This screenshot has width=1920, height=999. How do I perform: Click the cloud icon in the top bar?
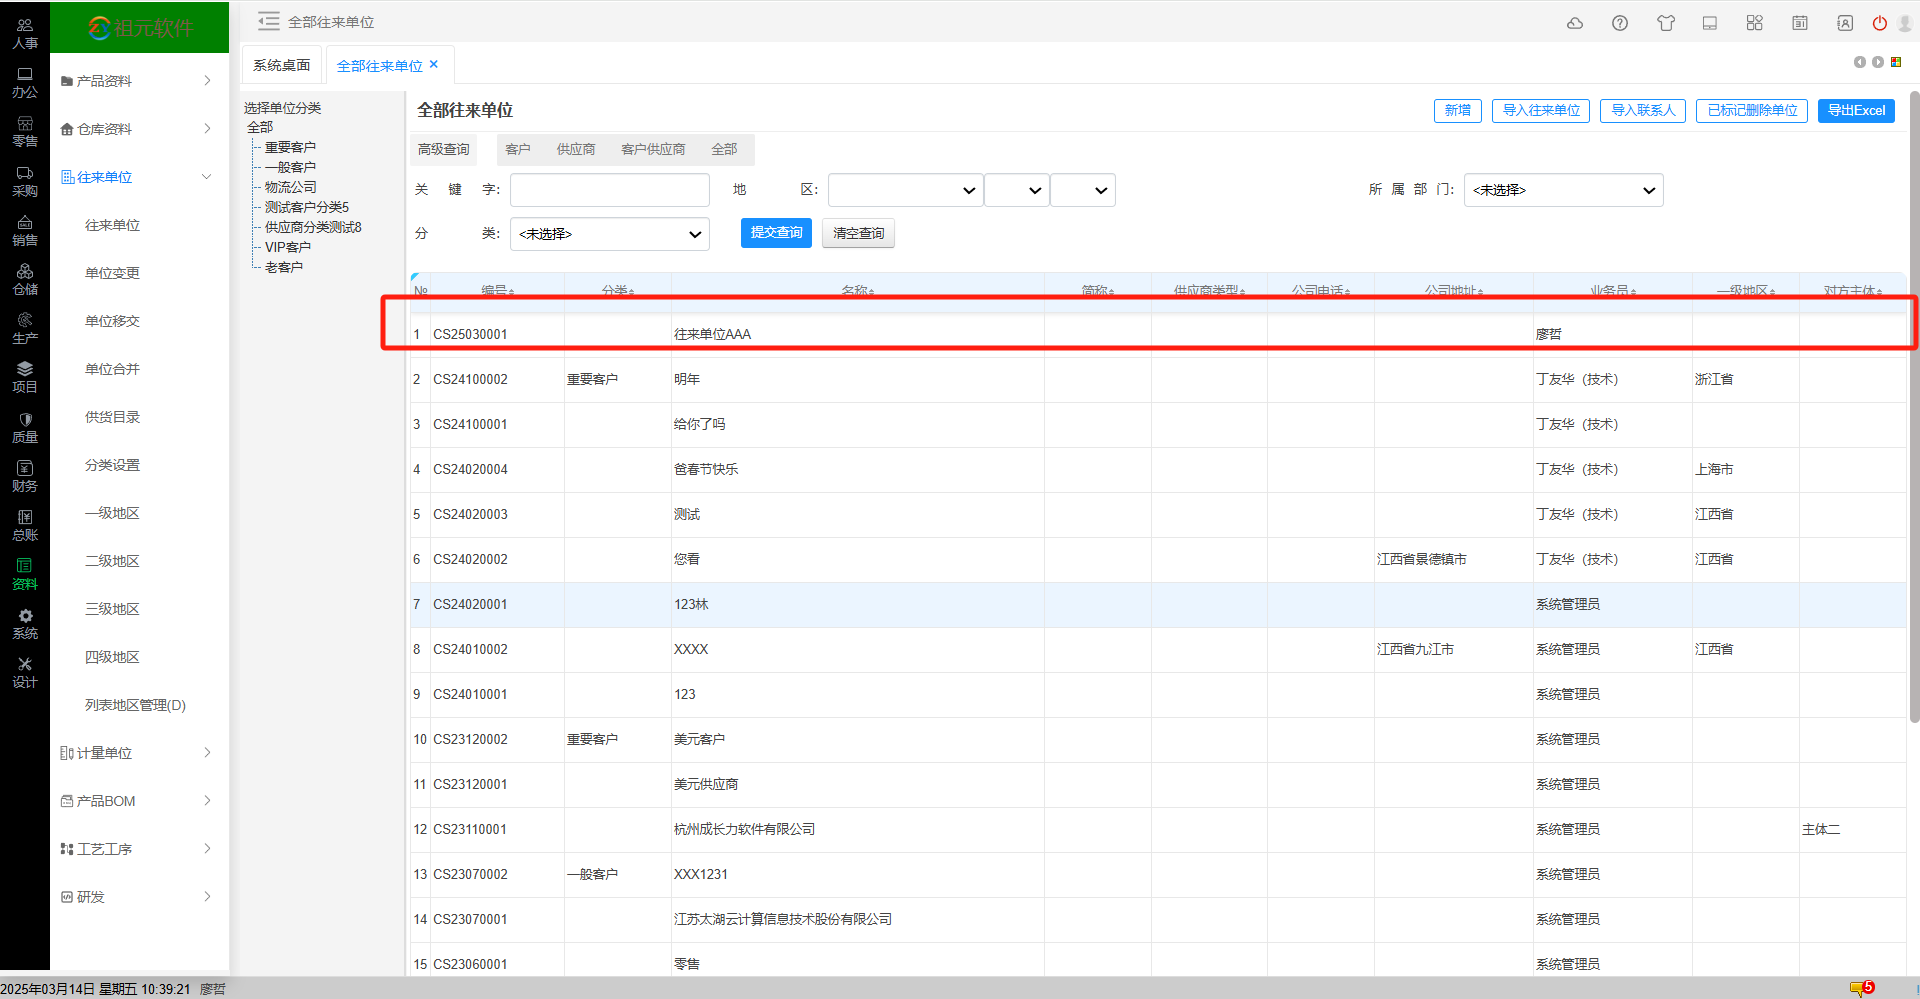click(x=1575, y=23)
